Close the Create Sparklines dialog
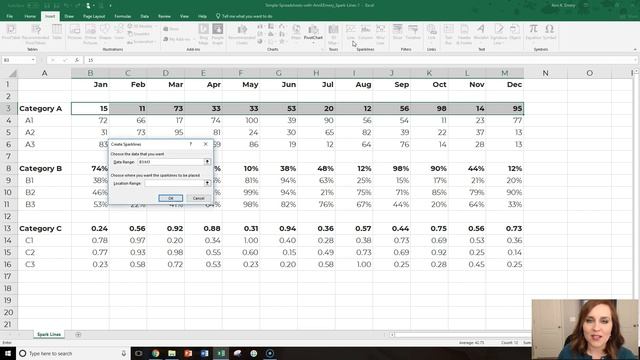640x360 pixels. (x=206, y=144)
